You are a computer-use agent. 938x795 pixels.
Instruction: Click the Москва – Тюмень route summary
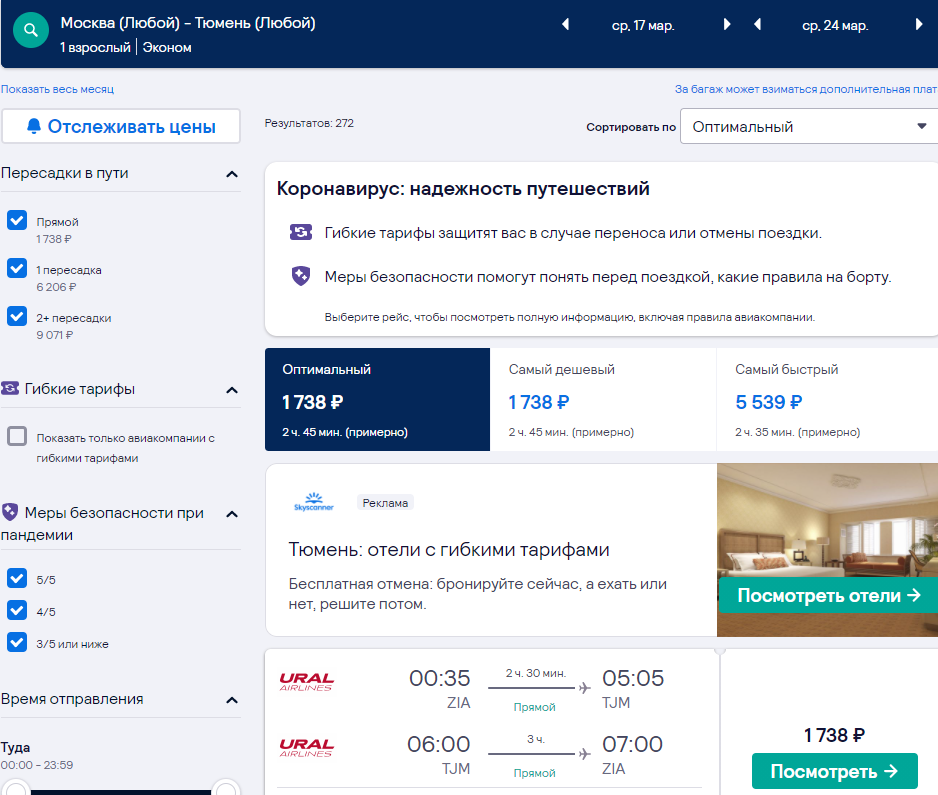188,23
